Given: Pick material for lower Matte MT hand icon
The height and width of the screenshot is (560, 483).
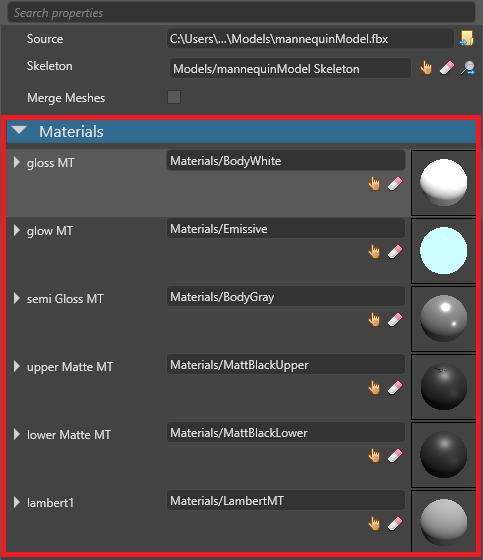Looking at the screenshot, I should coord(374,456).
